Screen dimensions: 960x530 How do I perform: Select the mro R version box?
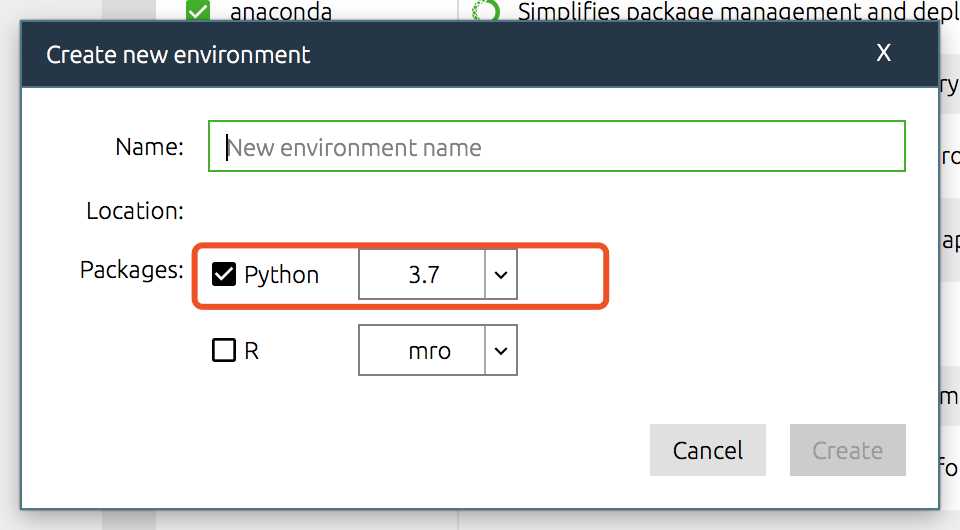pos(423,351)
